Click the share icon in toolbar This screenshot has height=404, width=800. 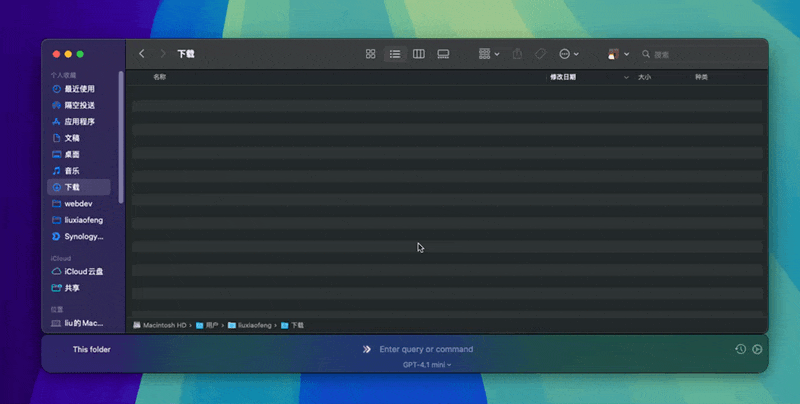pos(517,54)
